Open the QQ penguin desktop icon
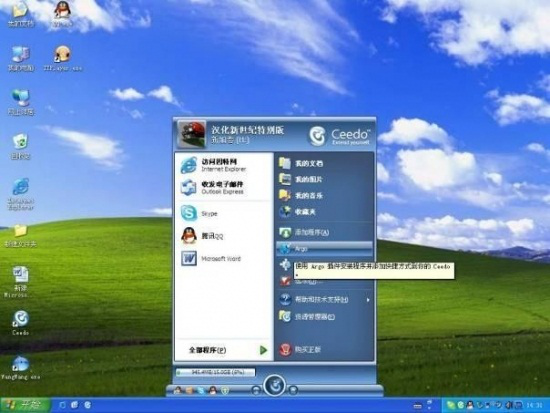The width and height of the screenshot is (550, 413). [x=62, y=14]
